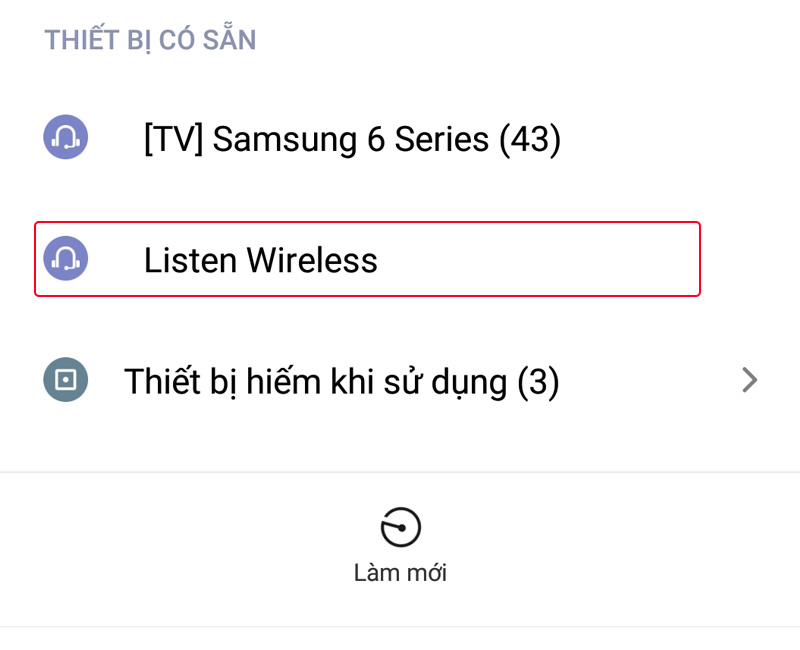This screenshot has width=800, height=650.
Task: Tap the purple Samsung TV device icon
Action: tap(66, 138)
